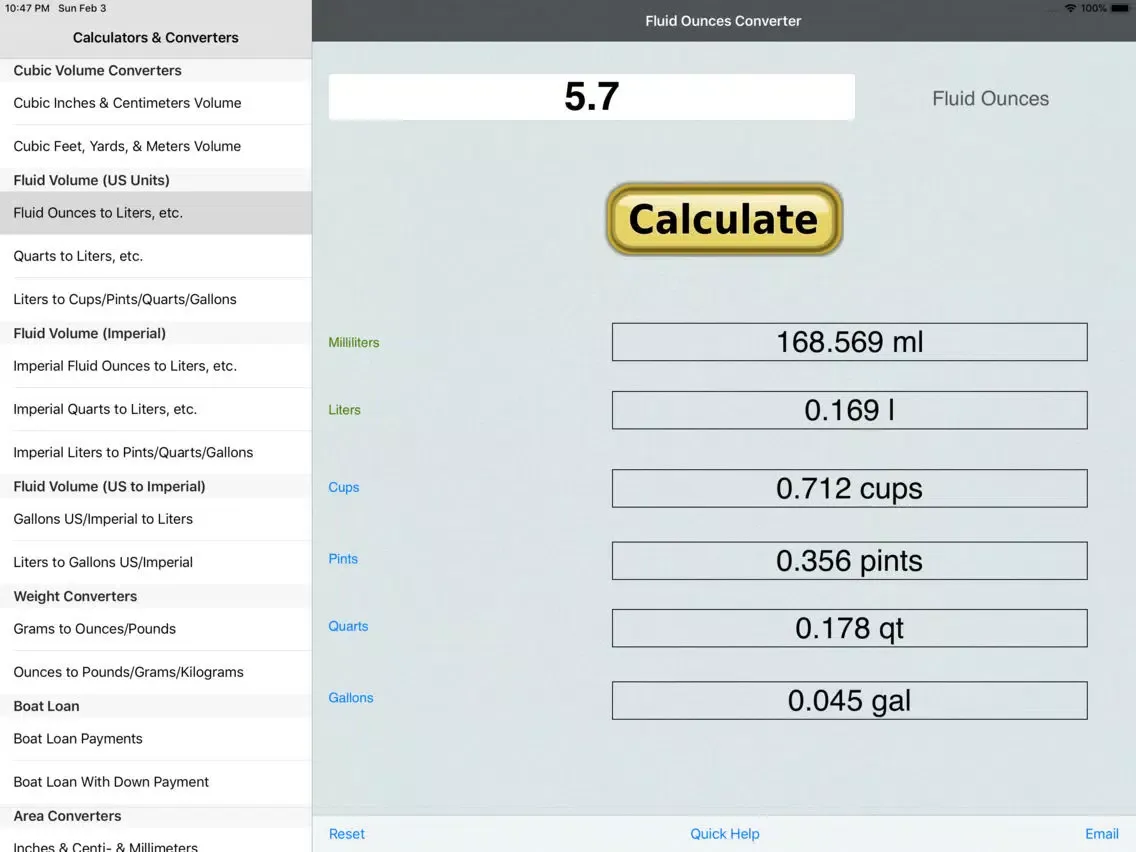Click the Quarts label
The image size is (1136, 852).
pos(348,627)
